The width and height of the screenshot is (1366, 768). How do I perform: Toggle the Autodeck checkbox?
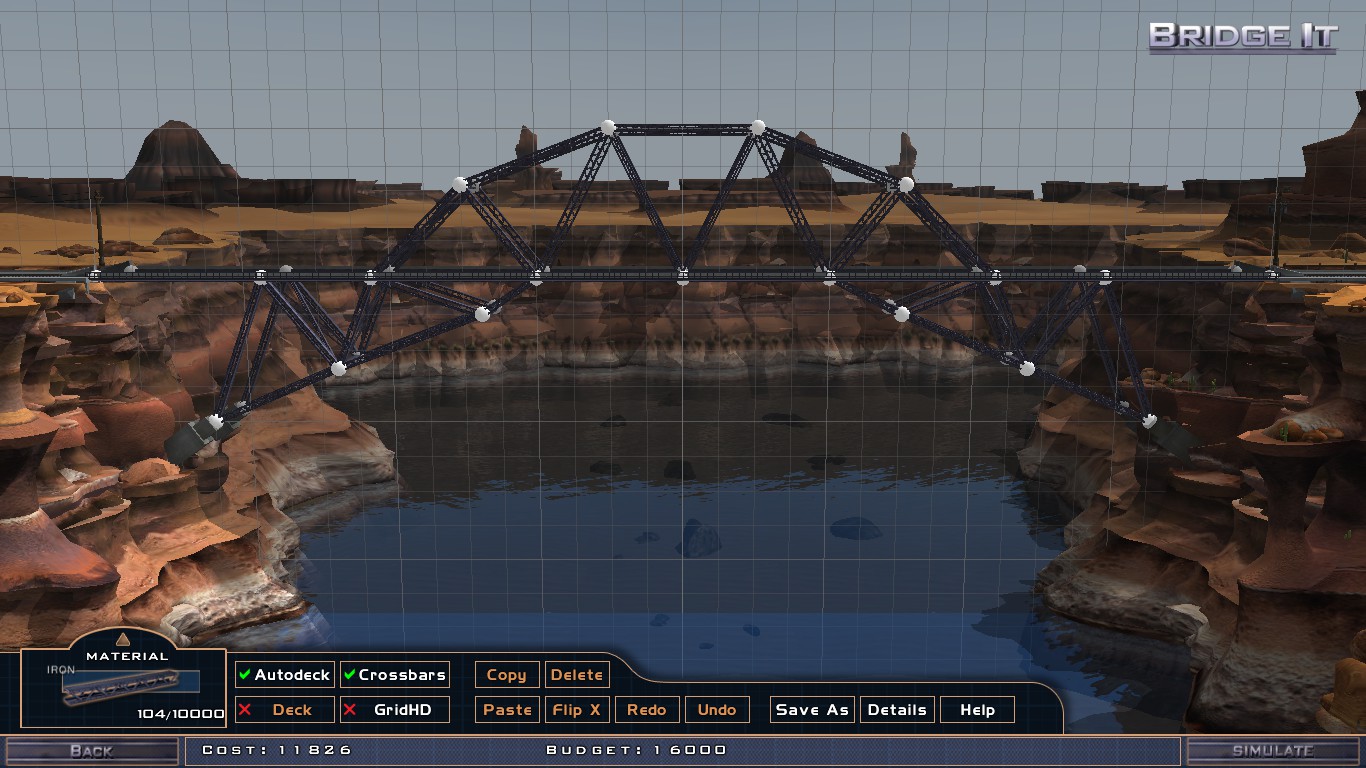[x=284, y=675]
